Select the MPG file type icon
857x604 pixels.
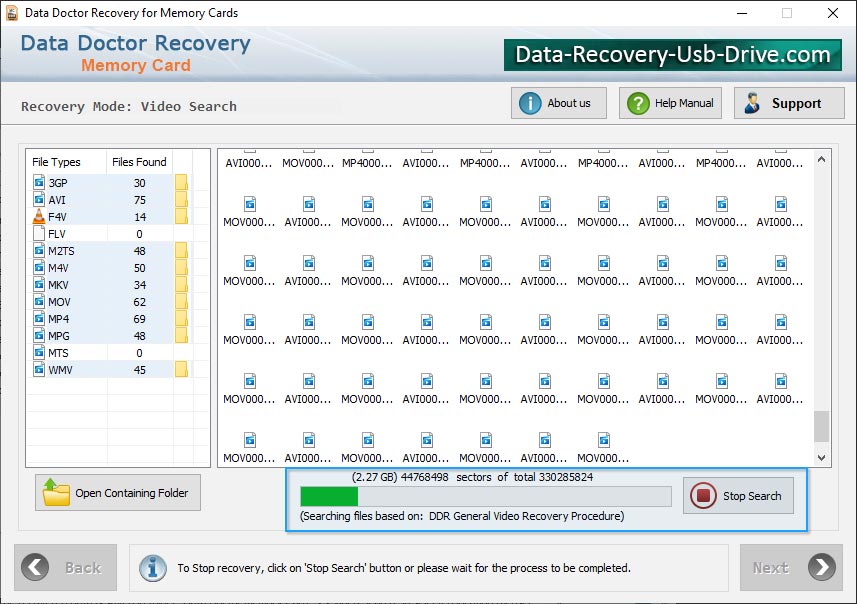pyautogui.click(x=39, y=335)
